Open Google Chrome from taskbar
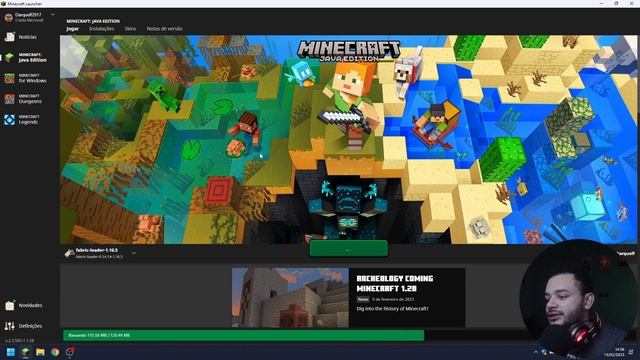This screenshot has width=640, height=360. [55, 352]
